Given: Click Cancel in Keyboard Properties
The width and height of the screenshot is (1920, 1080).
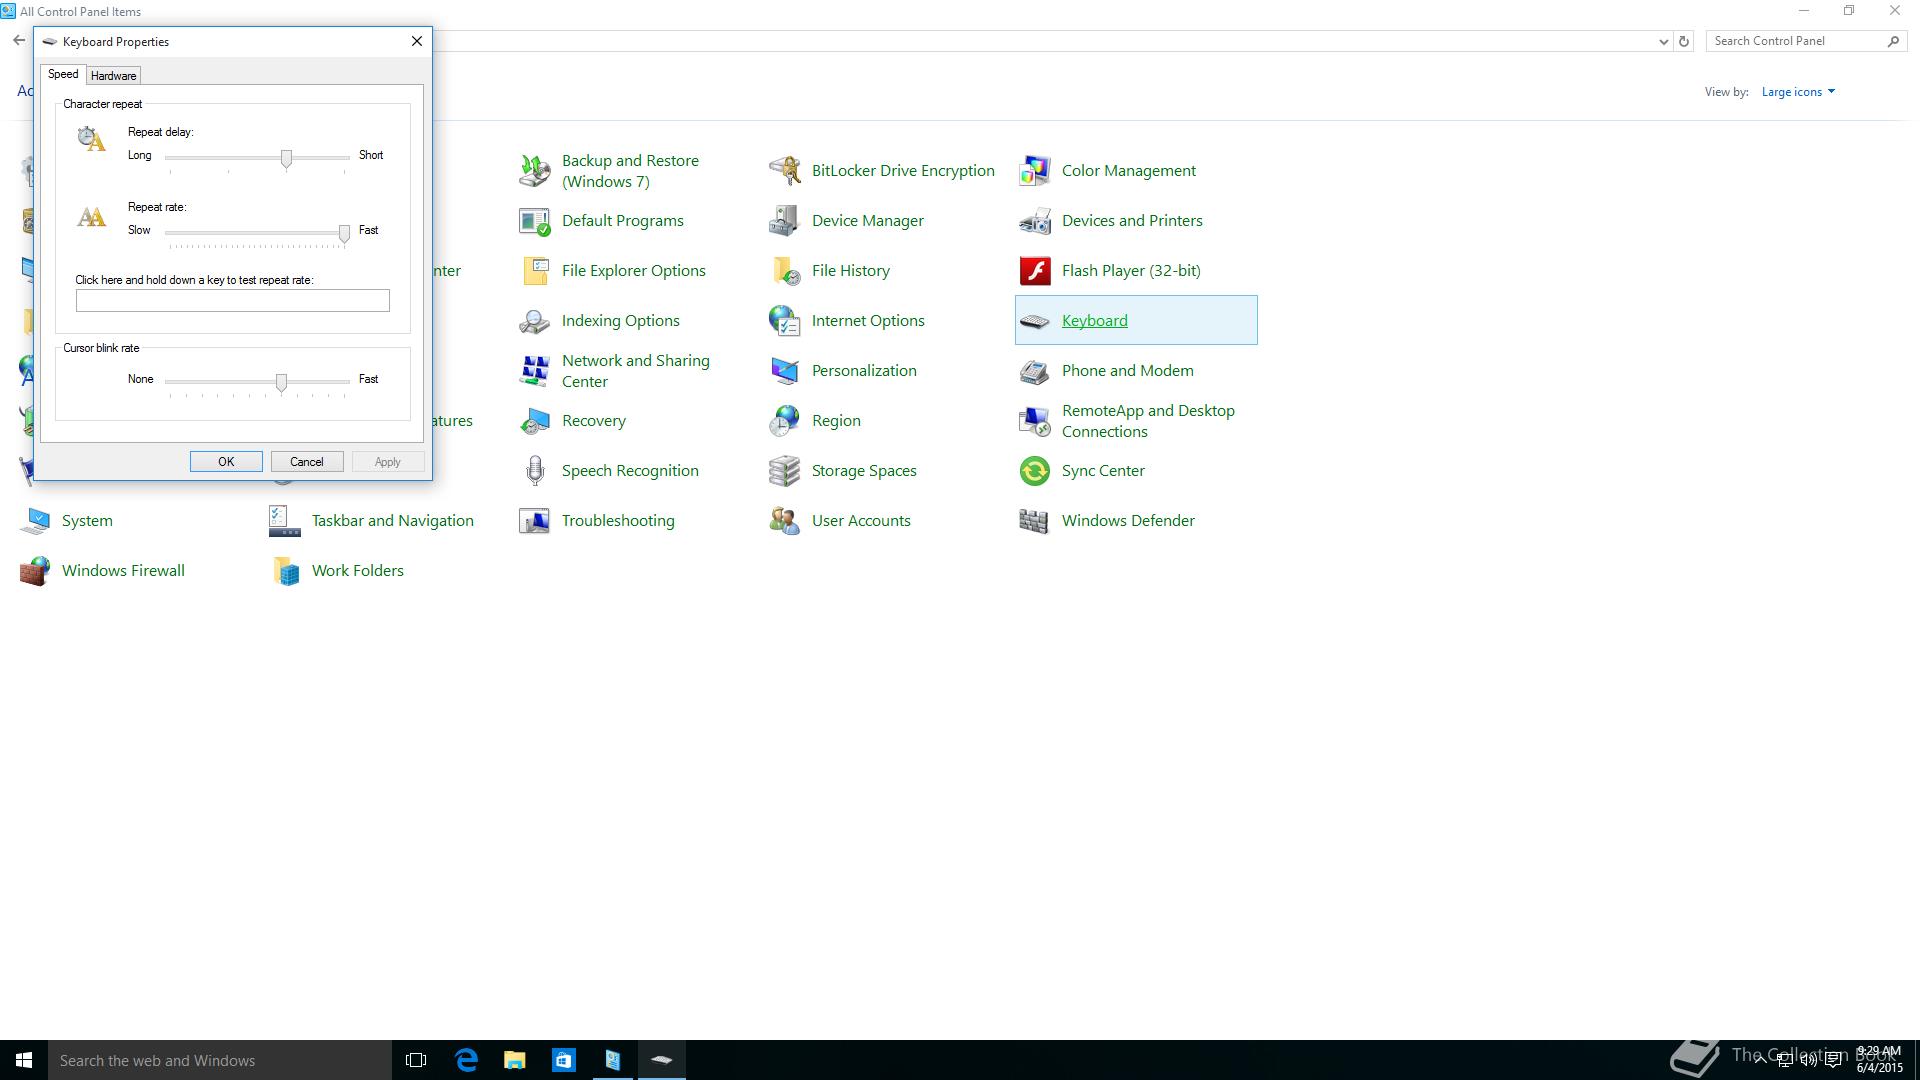Looking at the screenshot, I should click(307, 462).
